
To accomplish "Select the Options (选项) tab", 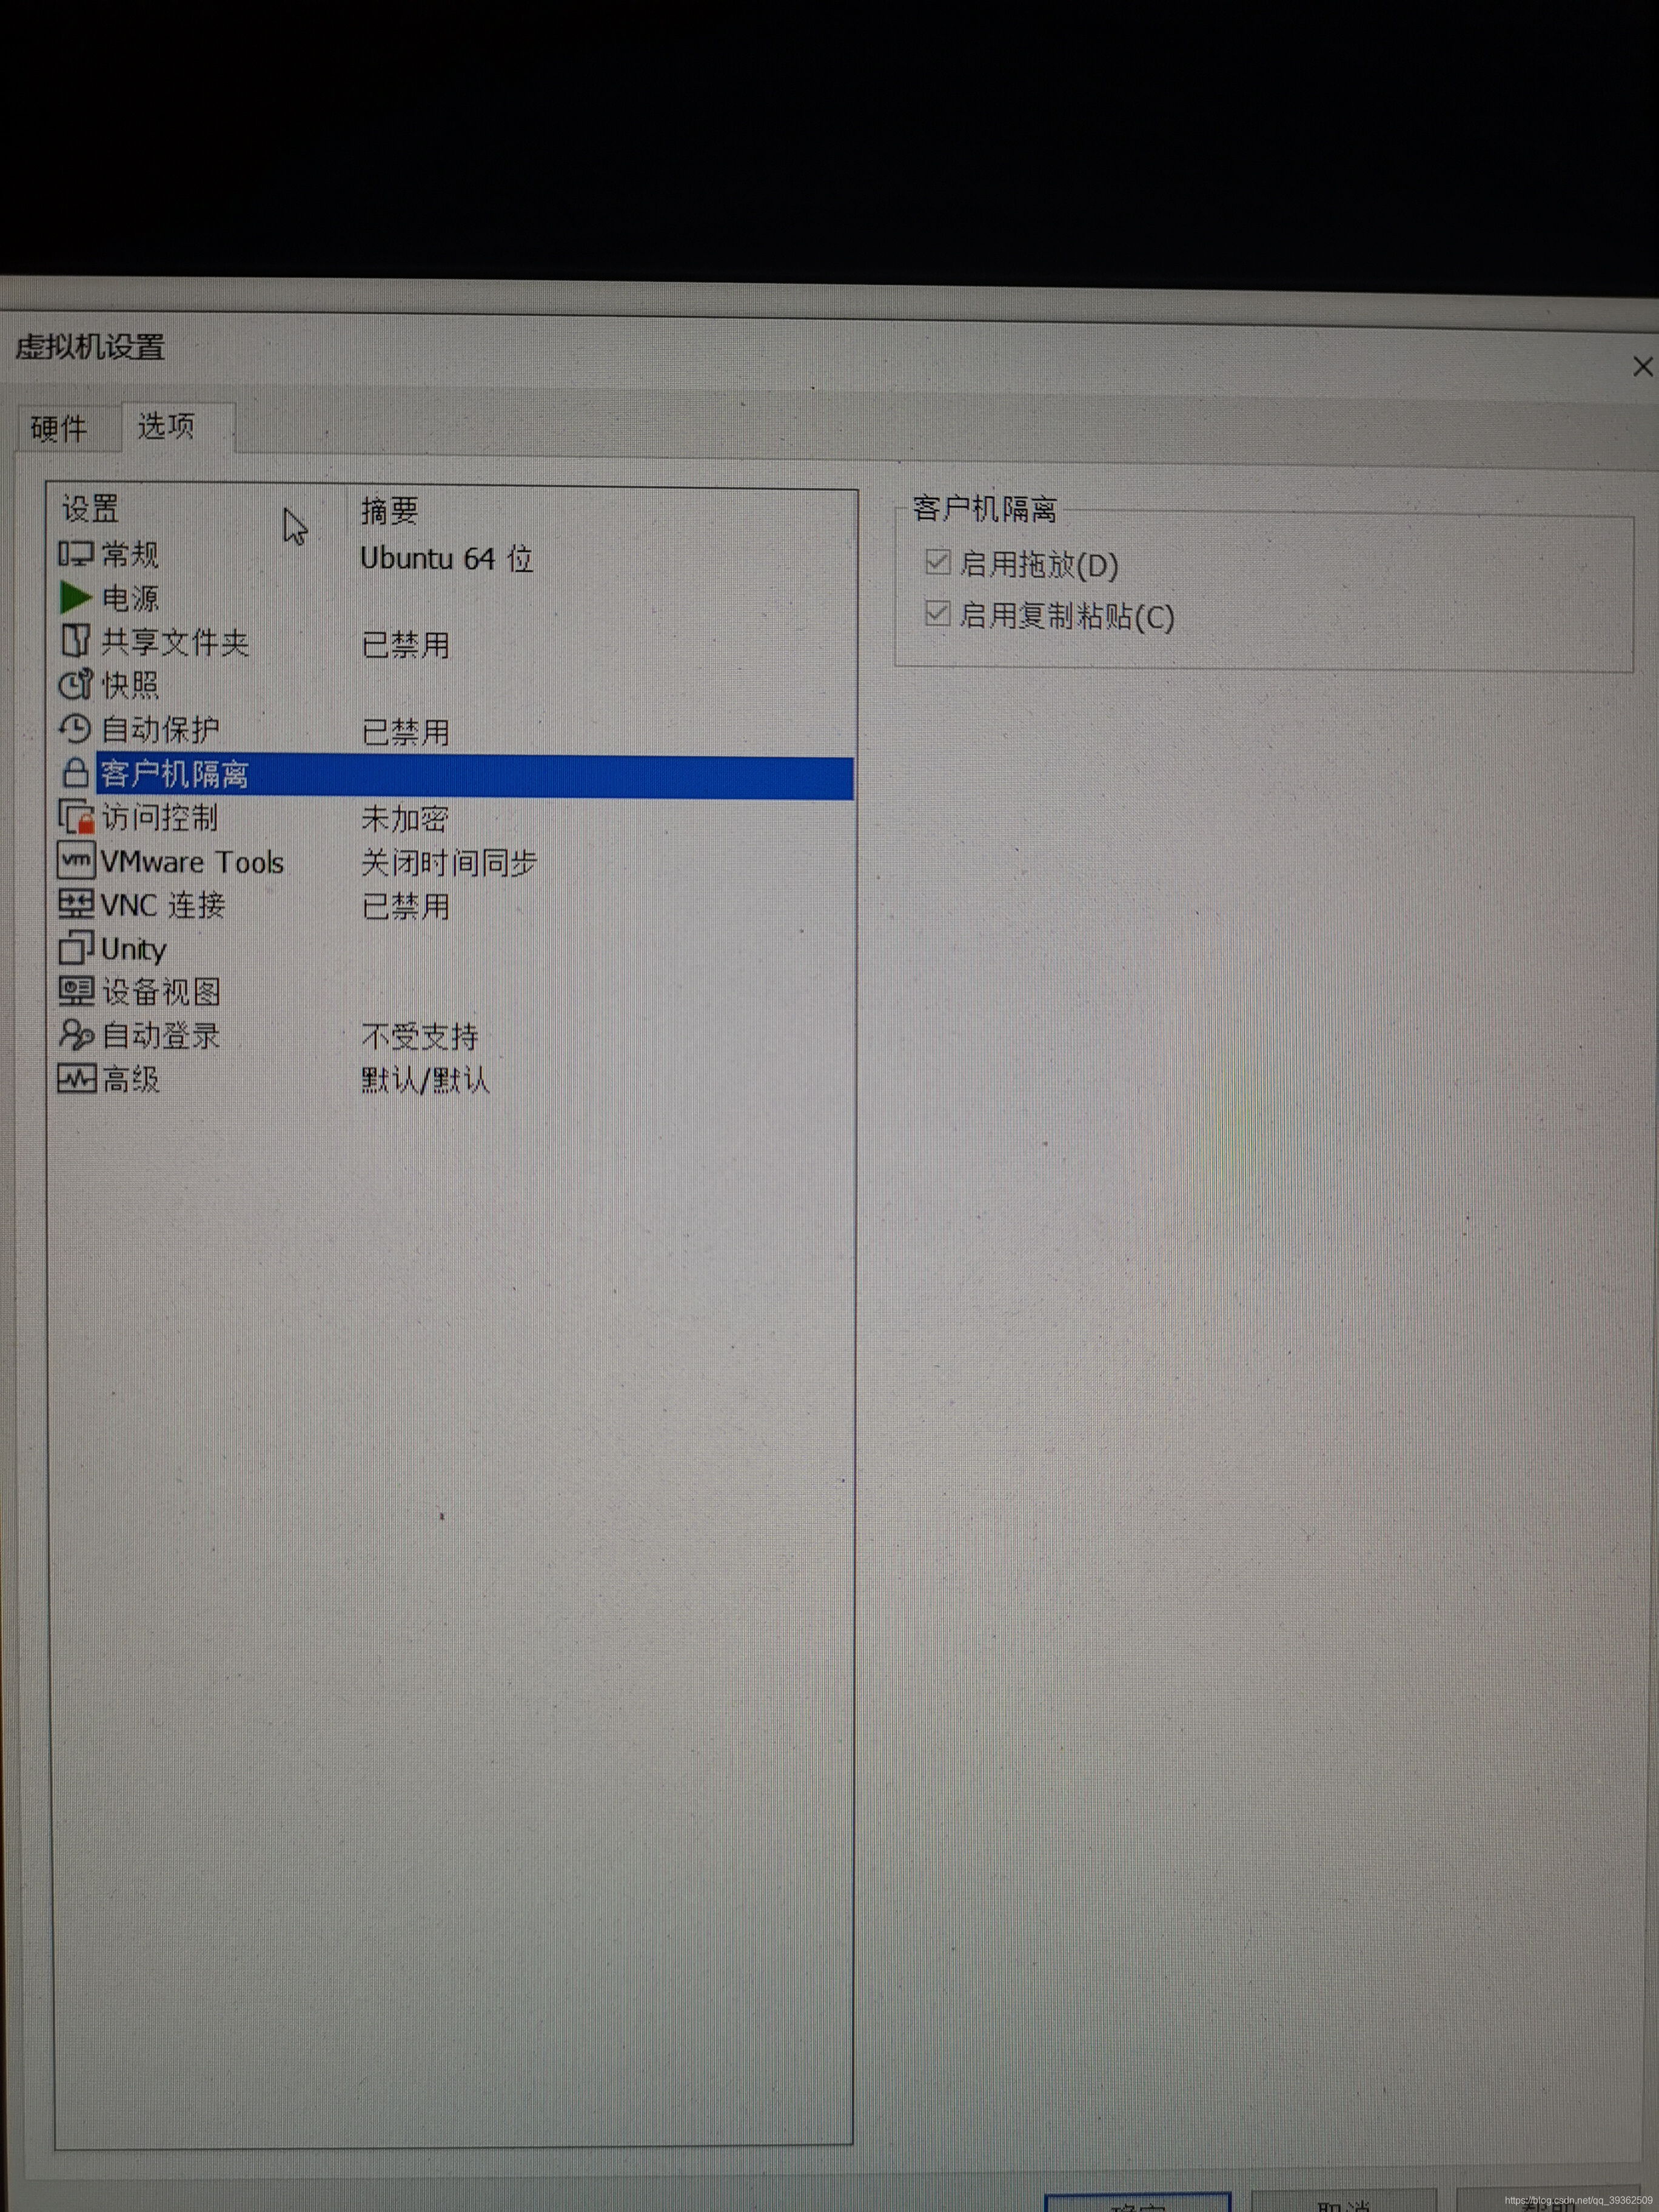I will (166, 427).
